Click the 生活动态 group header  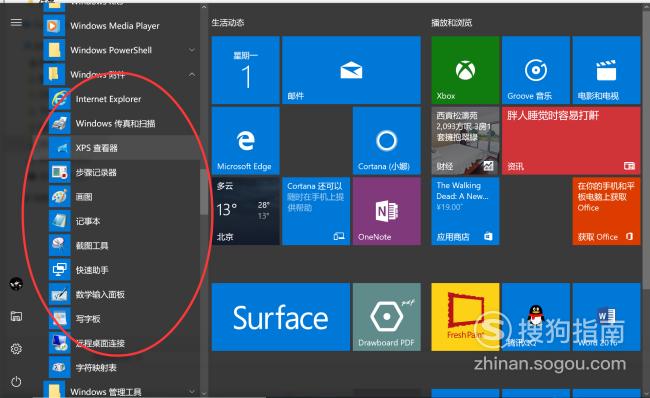[x=228, y=22]
